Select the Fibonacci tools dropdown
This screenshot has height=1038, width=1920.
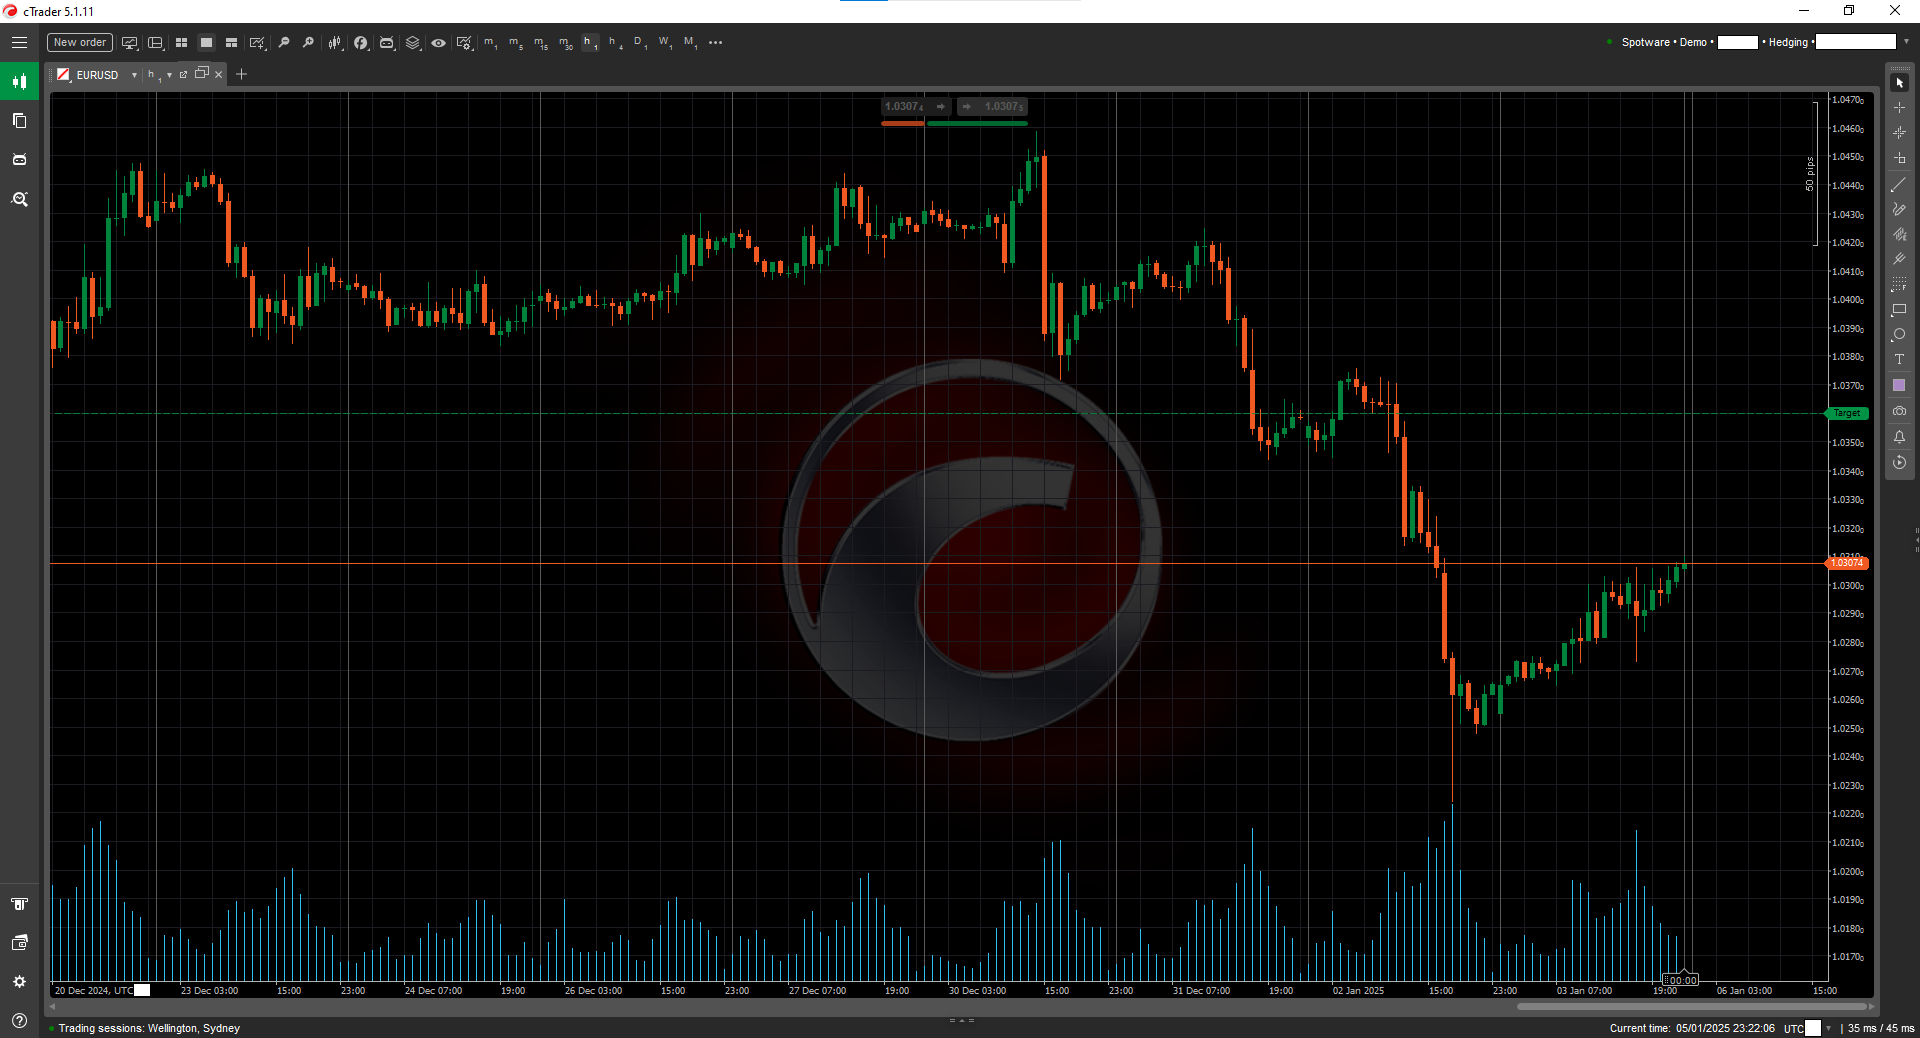tap(1899, 285)
